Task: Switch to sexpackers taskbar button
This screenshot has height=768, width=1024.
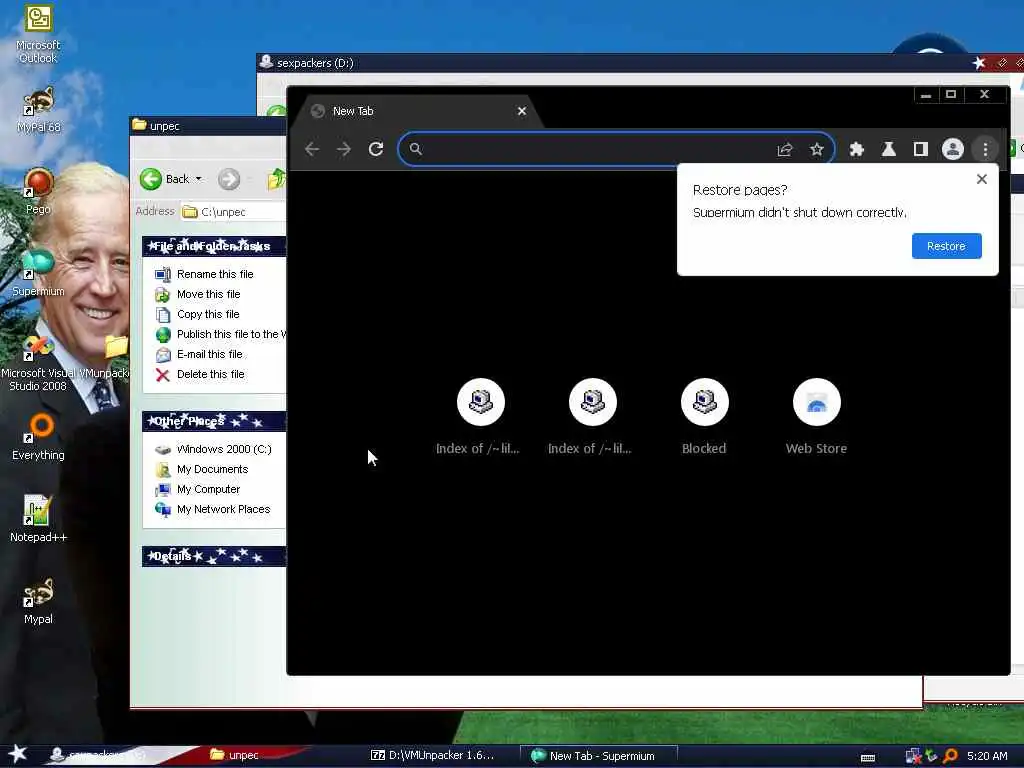Action: [98, 755]
